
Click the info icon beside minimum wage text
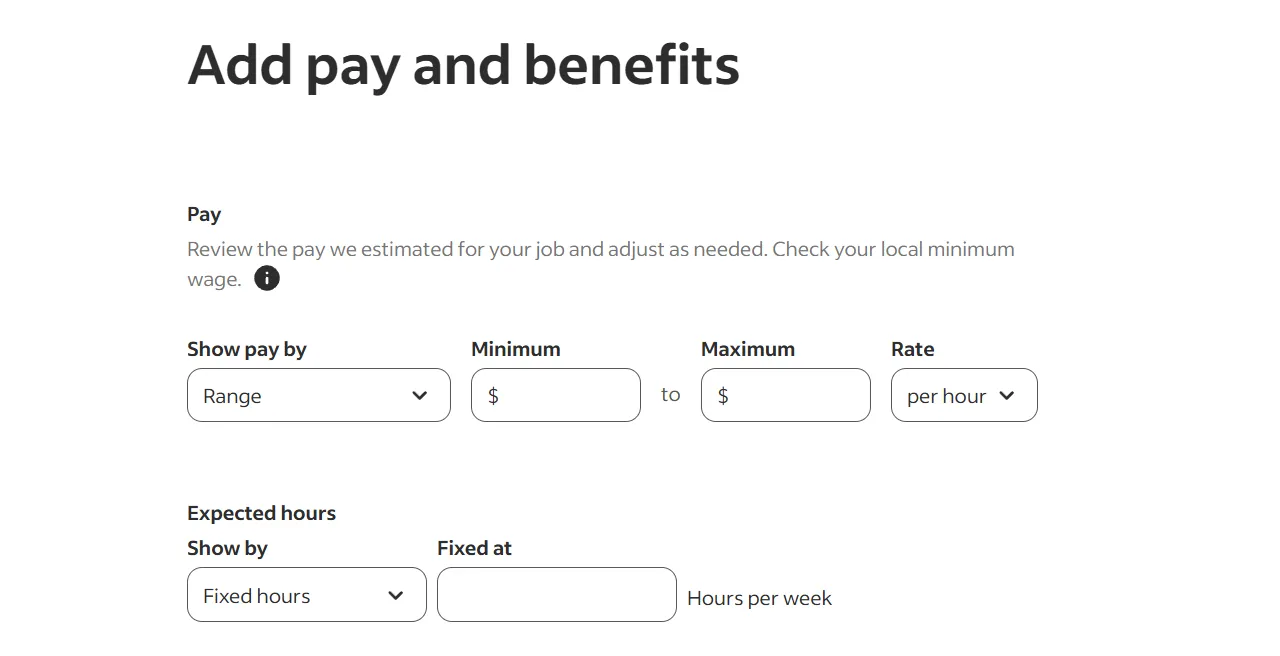[266, 278]
